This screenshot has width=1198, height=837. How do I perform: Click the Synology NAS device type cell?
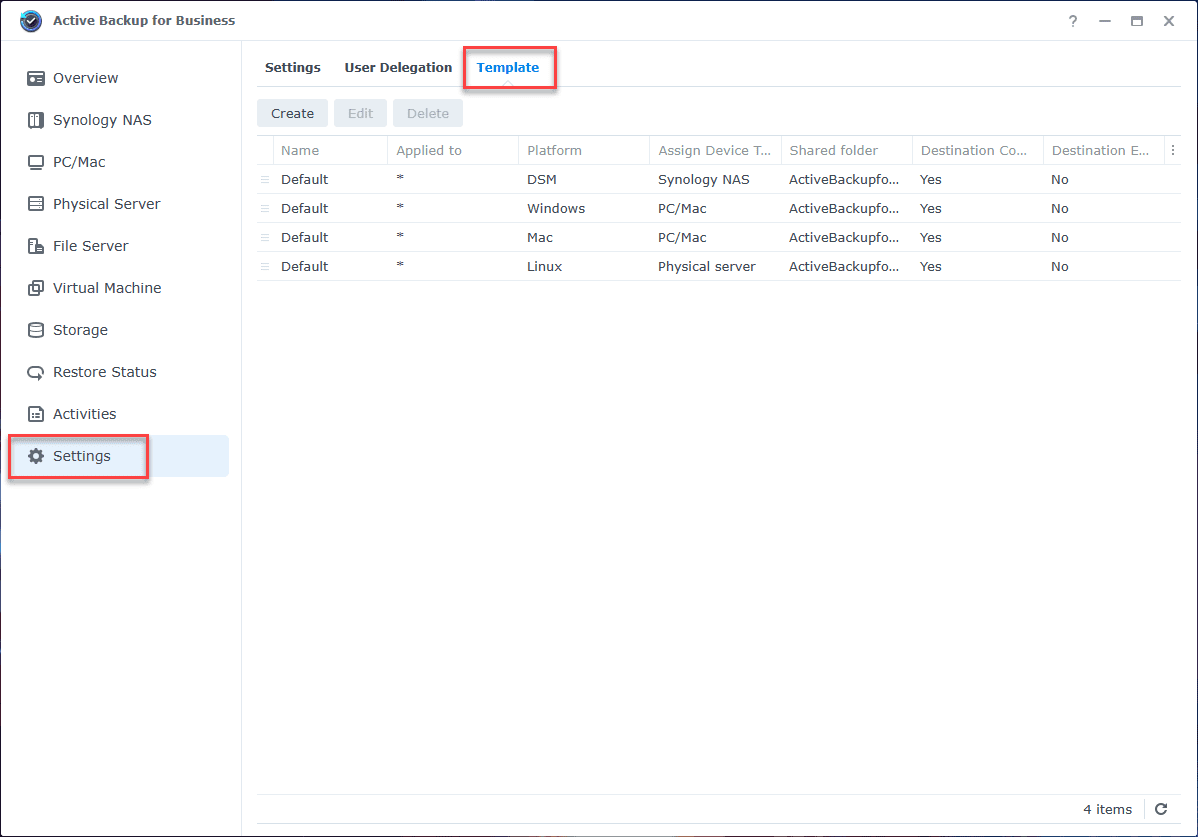[x=704, y=179]
